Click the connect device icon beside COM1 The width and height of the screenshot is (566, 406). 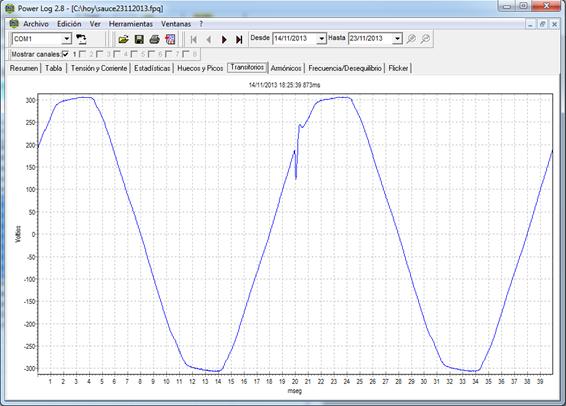click(81, 39)
